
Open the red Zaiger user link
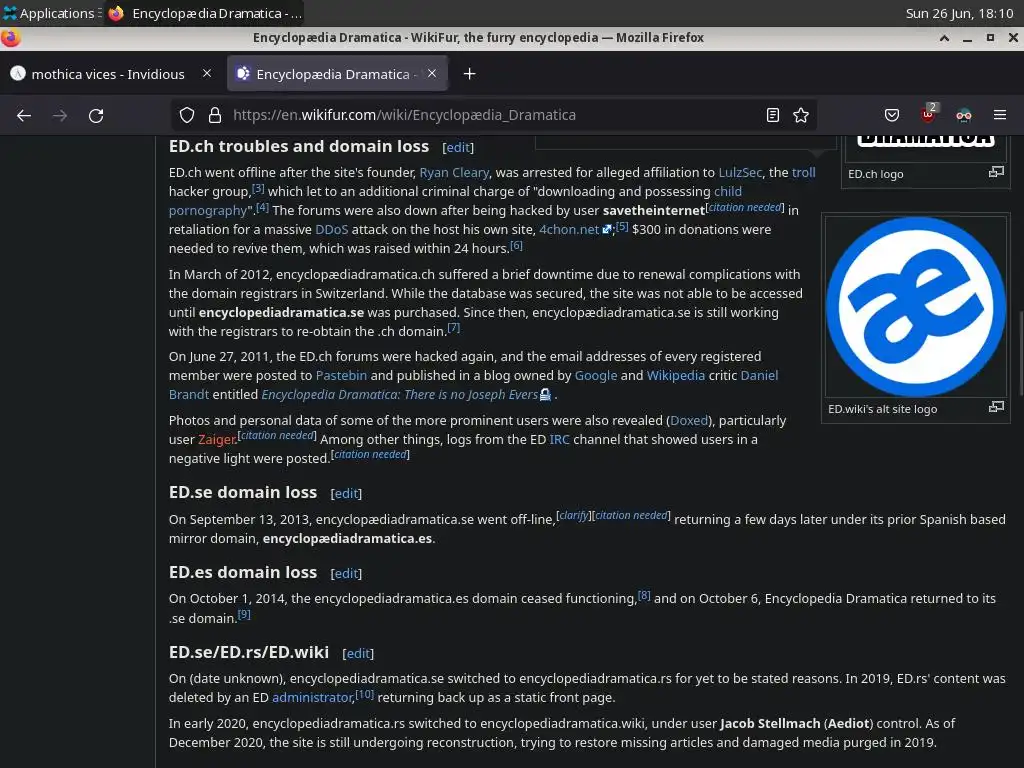(216, 440)
